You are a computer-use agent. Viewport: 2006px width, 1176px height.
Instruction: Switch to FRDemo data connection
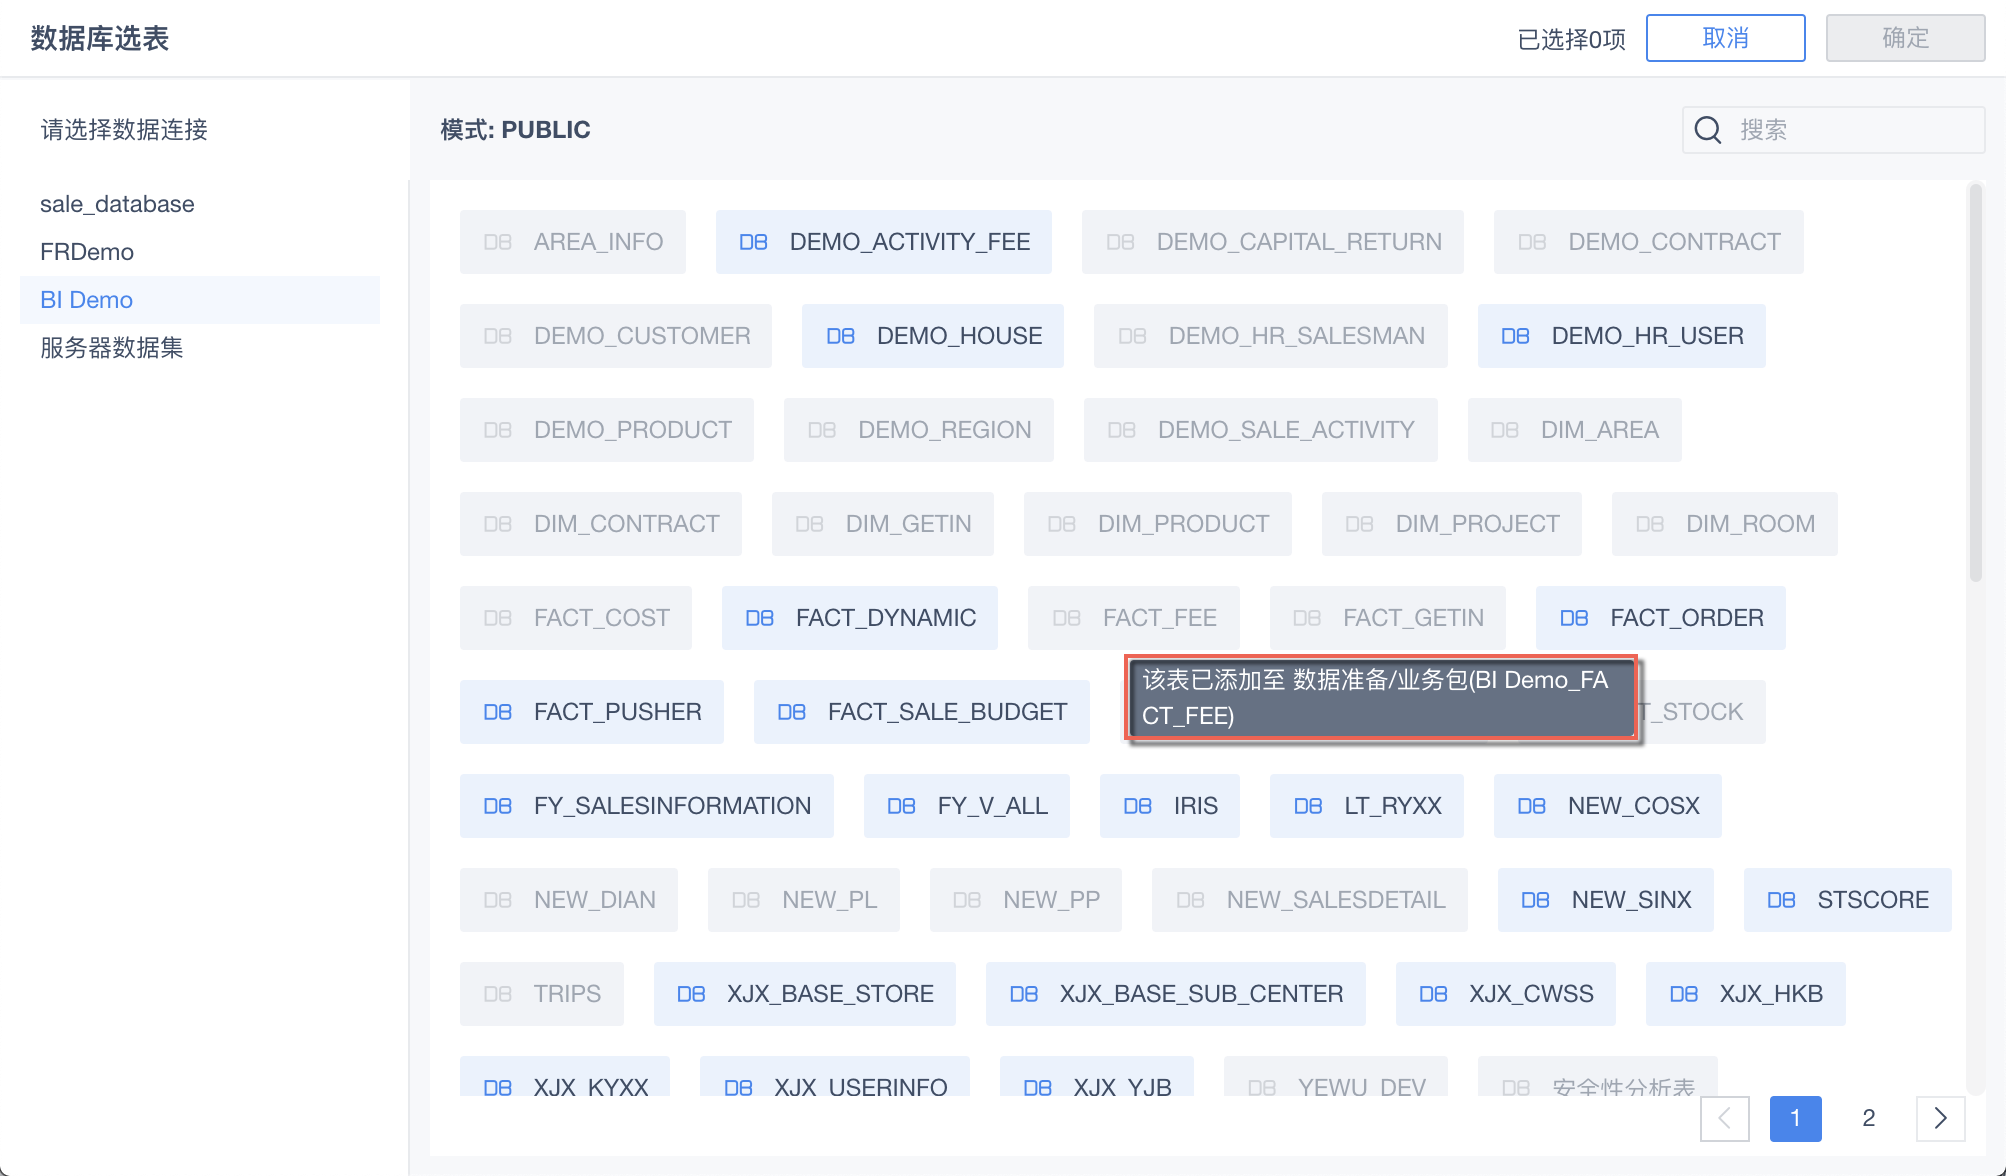pyautogui.click(x=87, y=252)
